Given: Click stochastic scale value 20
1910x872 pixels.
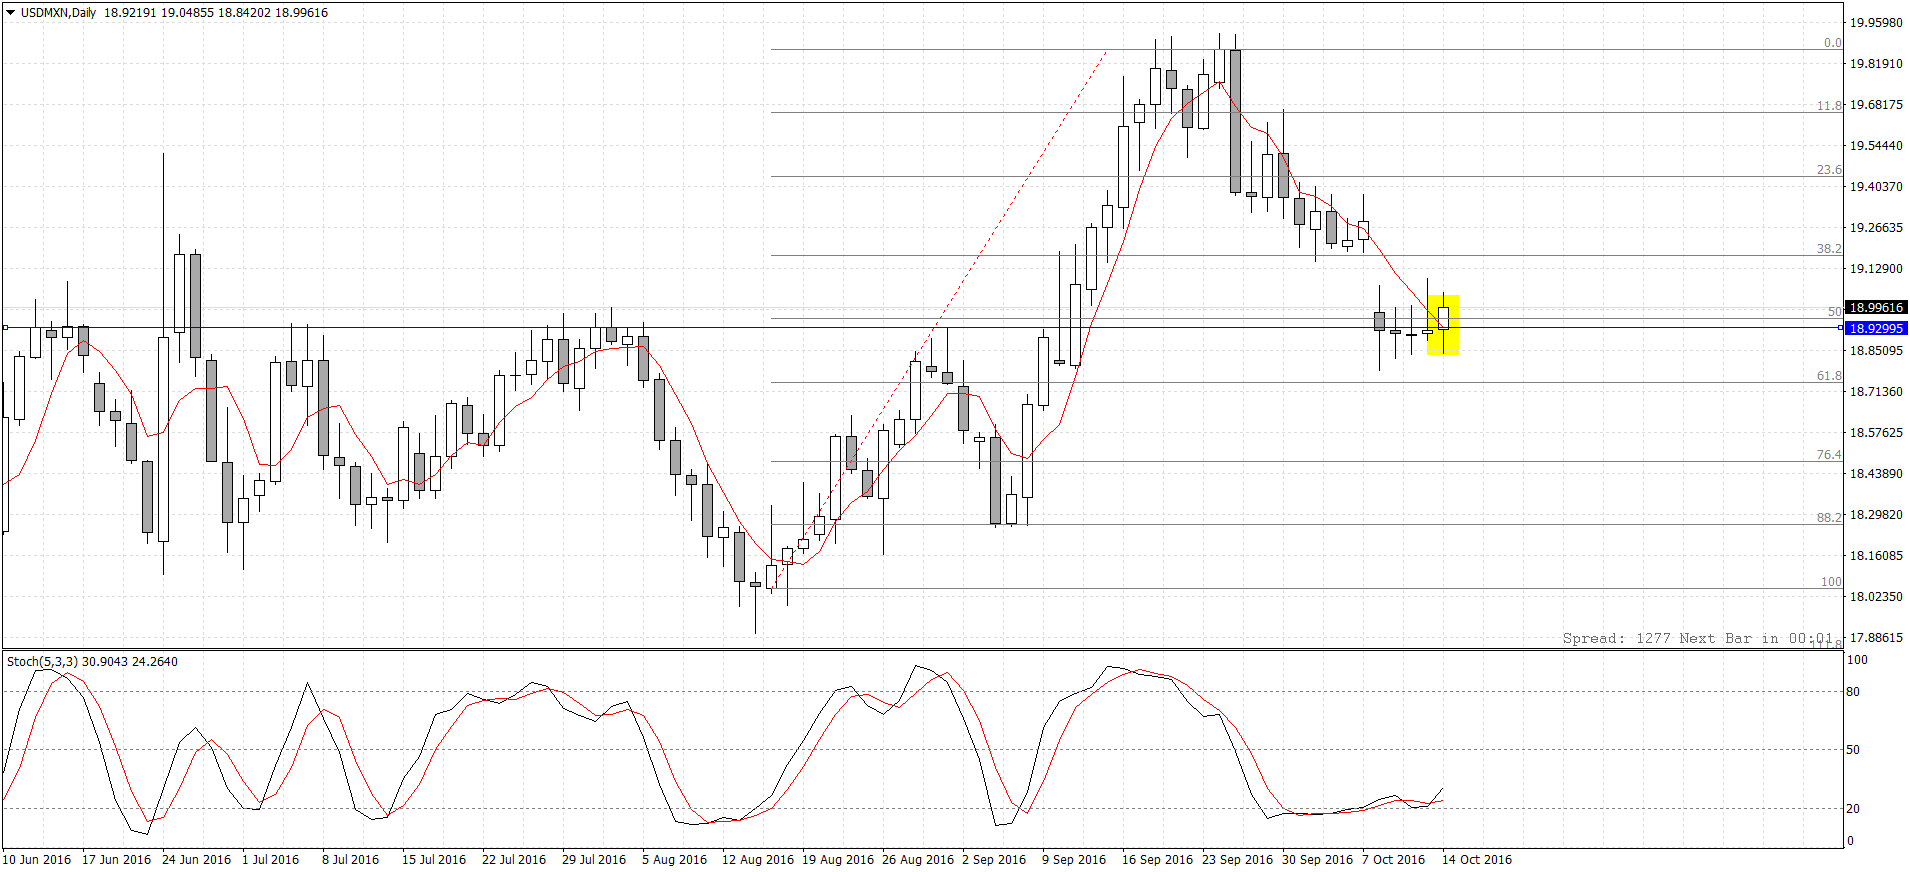Looking at the screenshot, I should pyautogui.click(x=1853, y=808).
